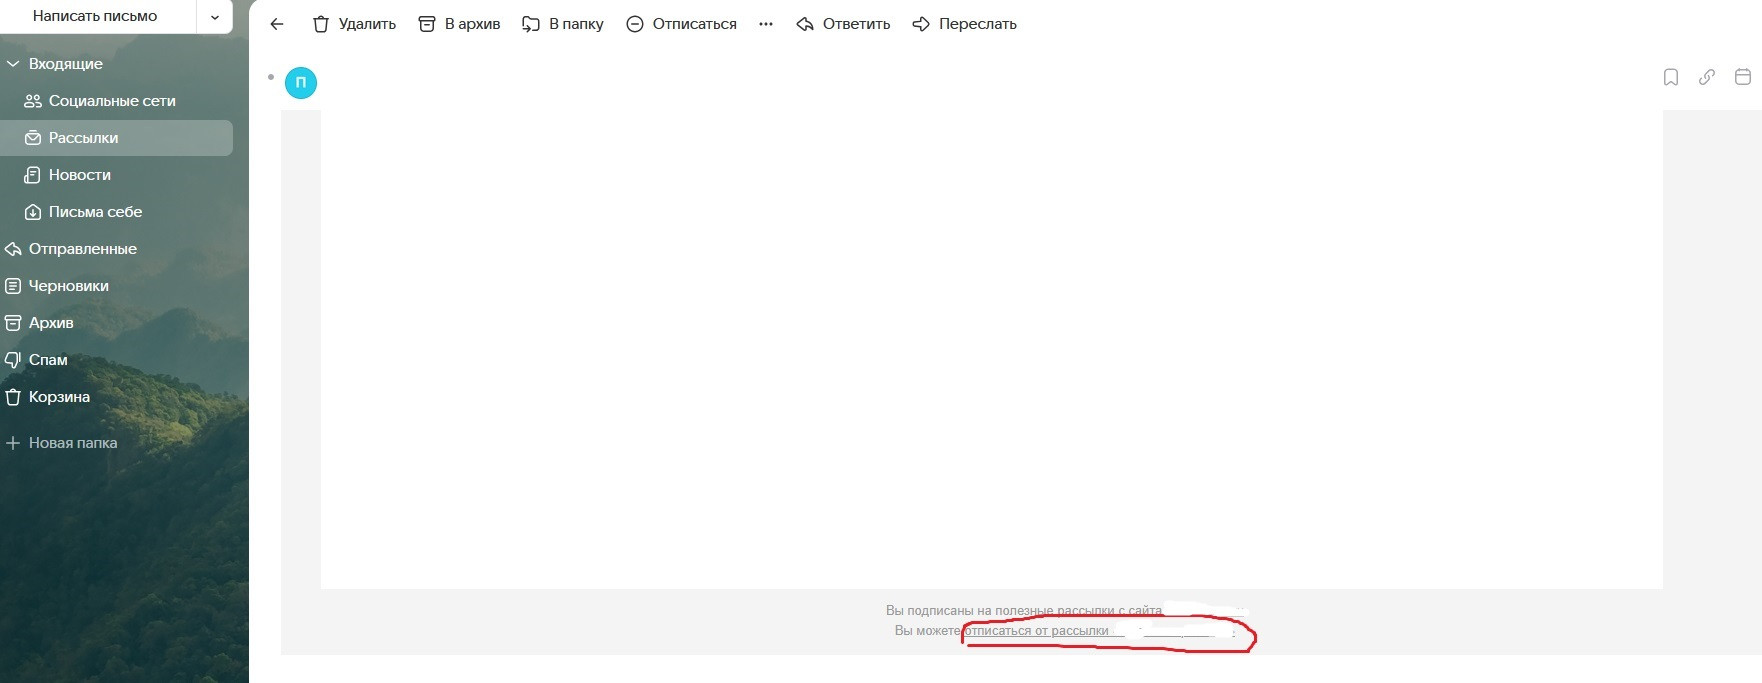The image size is (1762, 683).
Task: Click the calendar icon at top right
Action: point(1742,77)
